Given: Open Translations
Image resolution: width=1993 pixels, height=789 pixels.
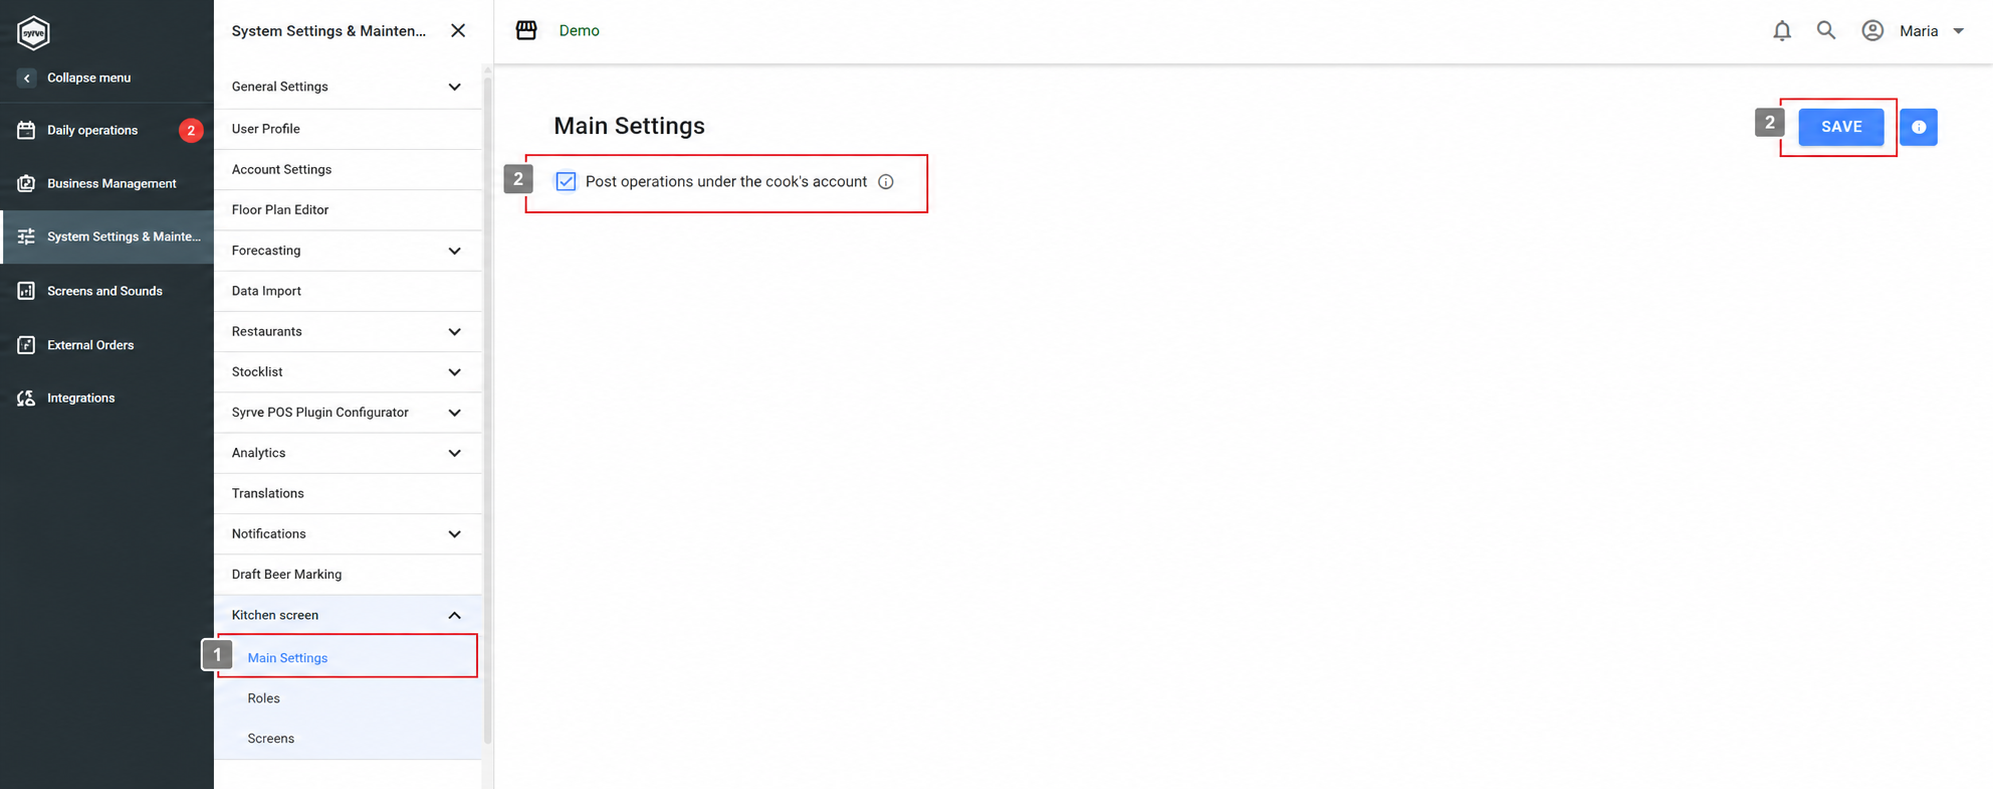Looking at the screenshot, I should (x=348, y=494).
